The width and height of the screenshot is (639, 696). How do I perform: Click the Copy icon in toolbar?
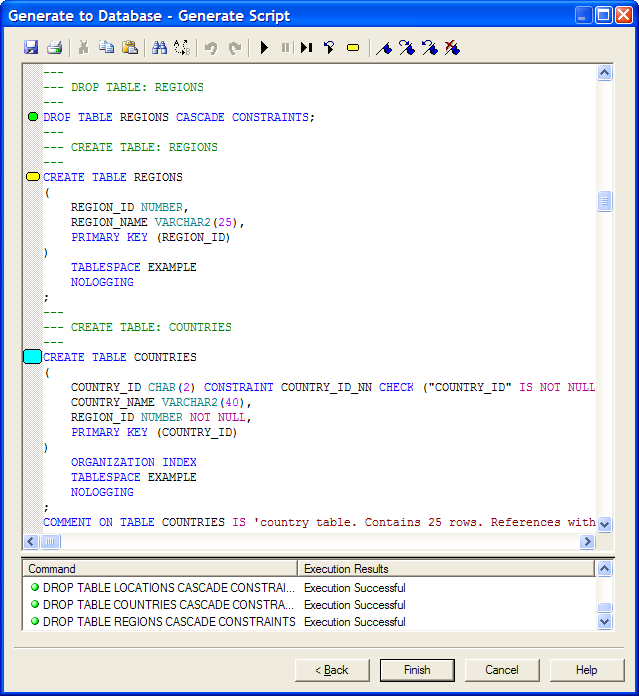point(107,47)
